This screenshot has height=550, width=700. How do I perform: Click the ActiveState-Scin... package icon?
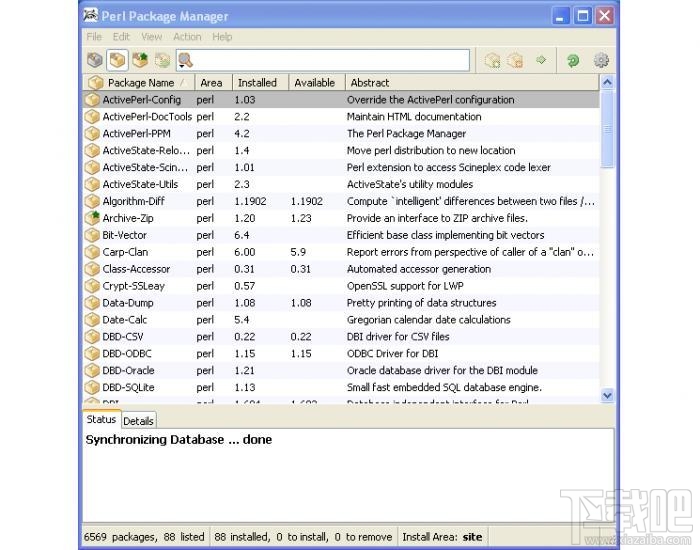click(92, 167)
